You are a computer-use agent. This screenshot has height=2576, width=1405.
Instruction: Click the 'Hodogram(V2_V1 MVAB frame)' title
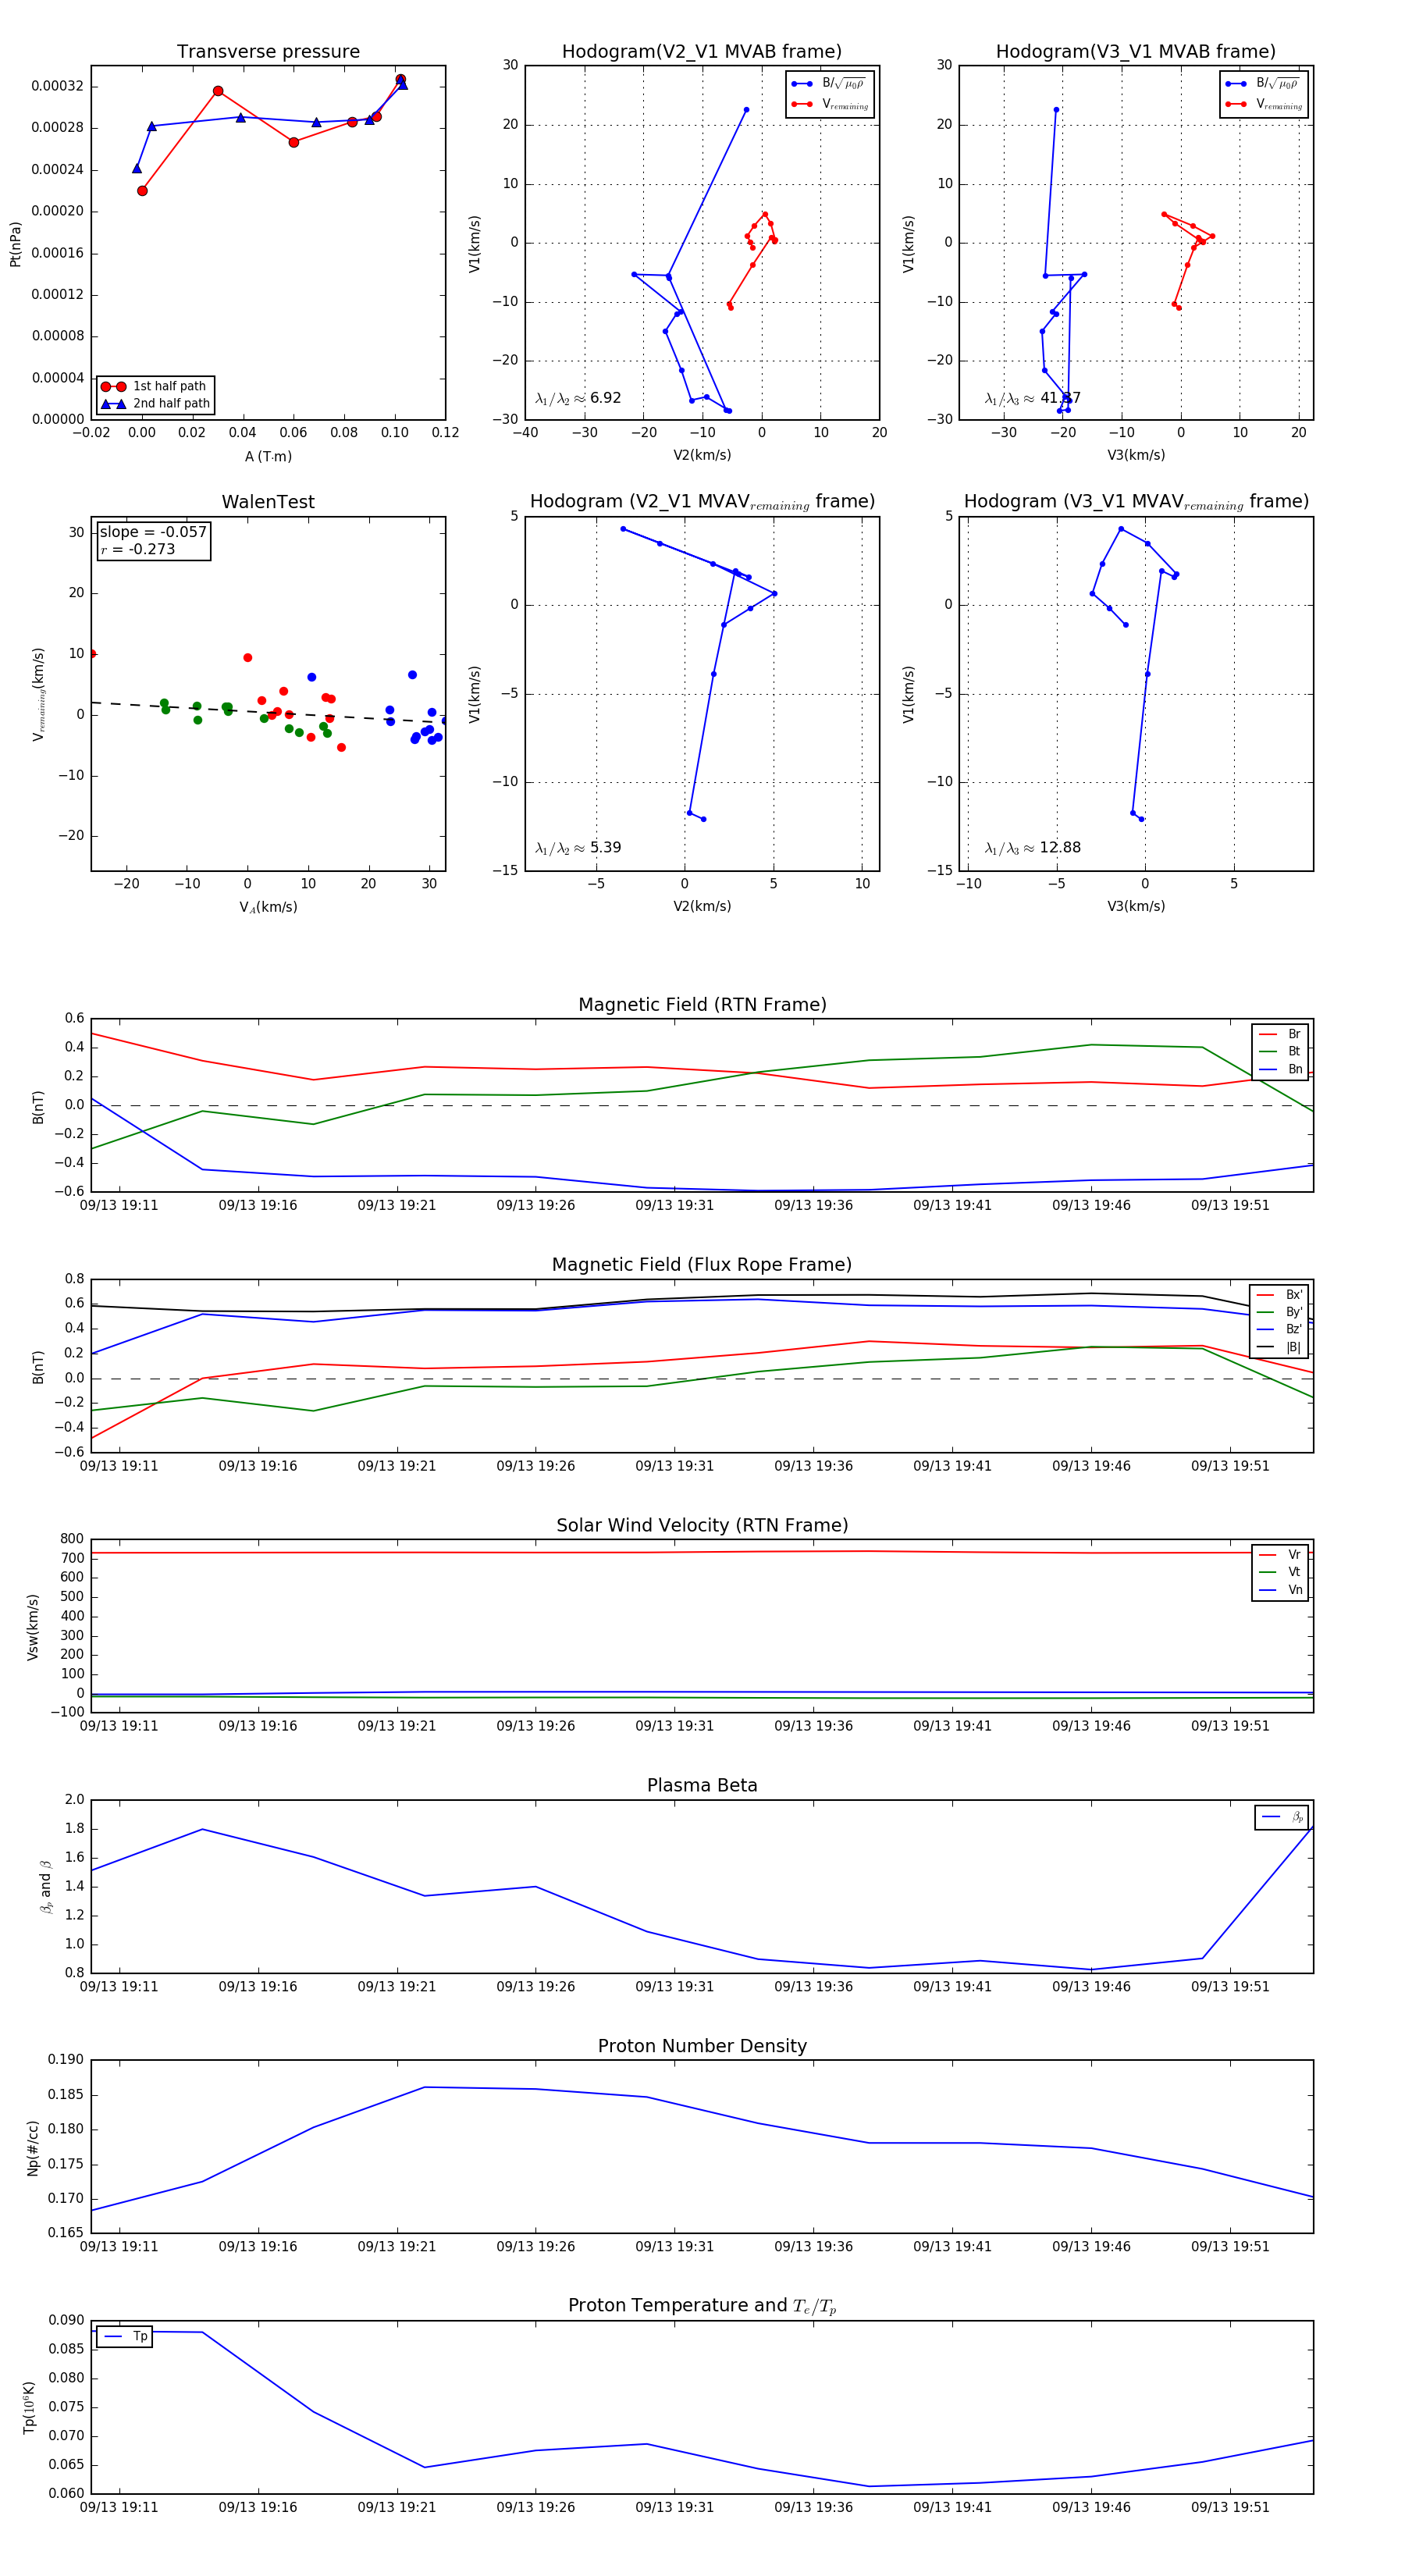701,52
